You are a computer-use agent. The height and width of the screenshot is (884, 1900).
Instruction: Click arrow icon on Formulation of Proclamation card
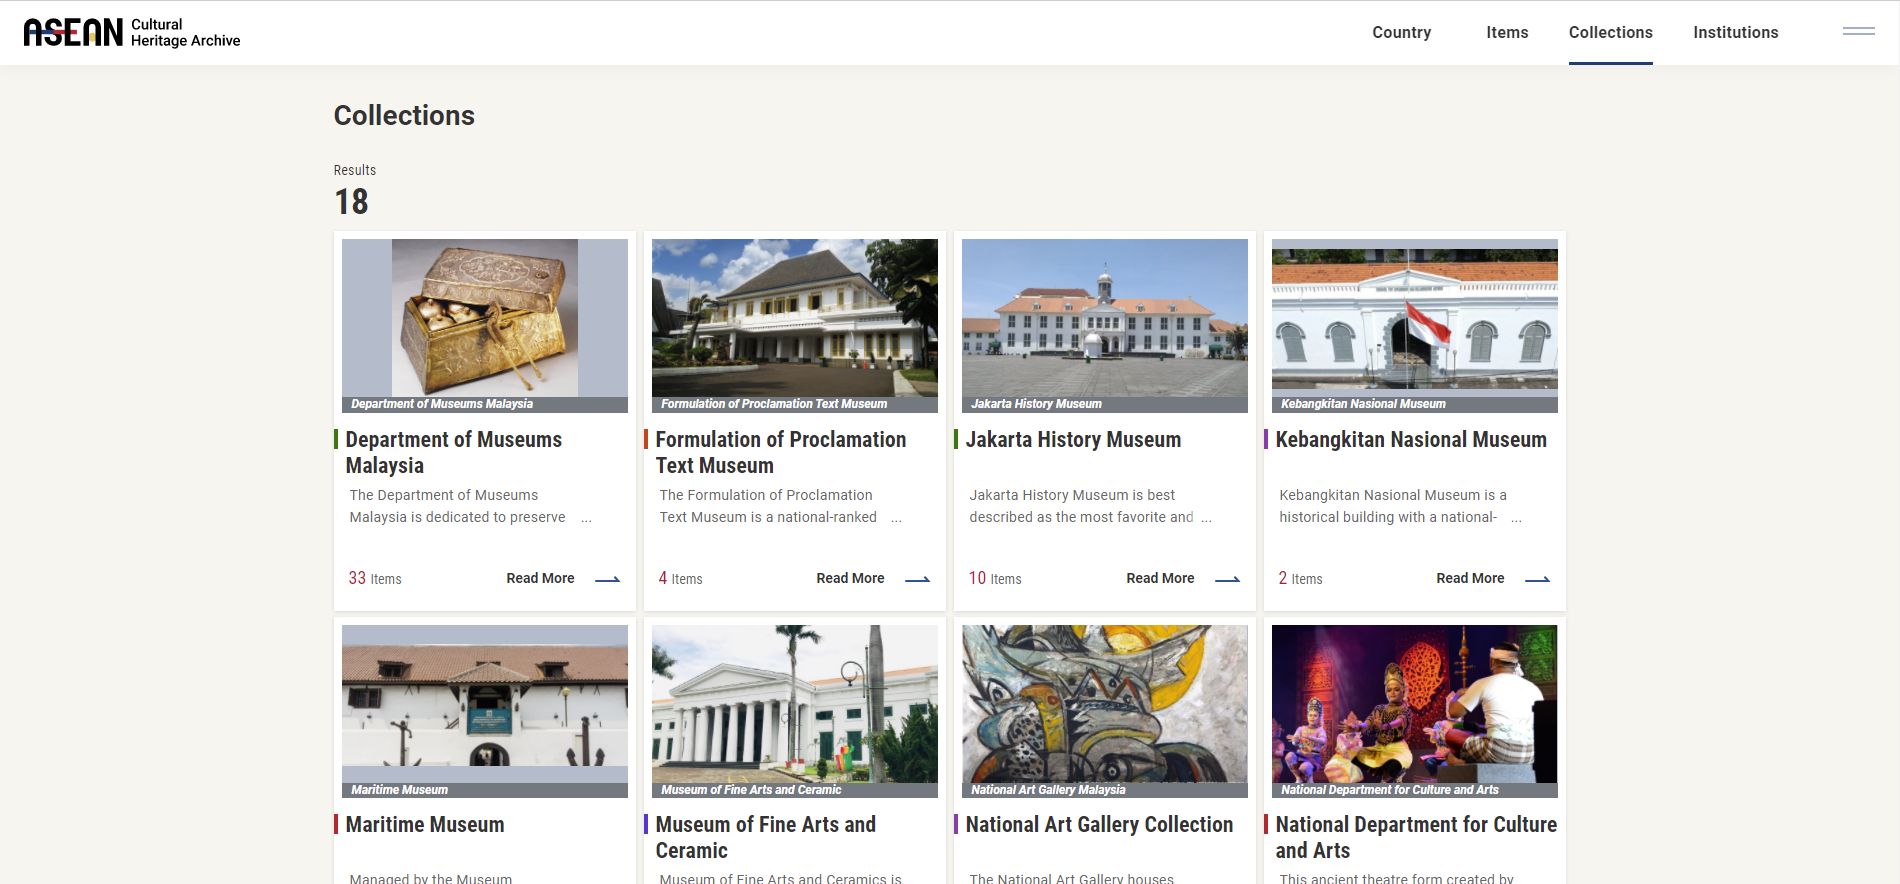pyautogui.click(x=917, y=579)
